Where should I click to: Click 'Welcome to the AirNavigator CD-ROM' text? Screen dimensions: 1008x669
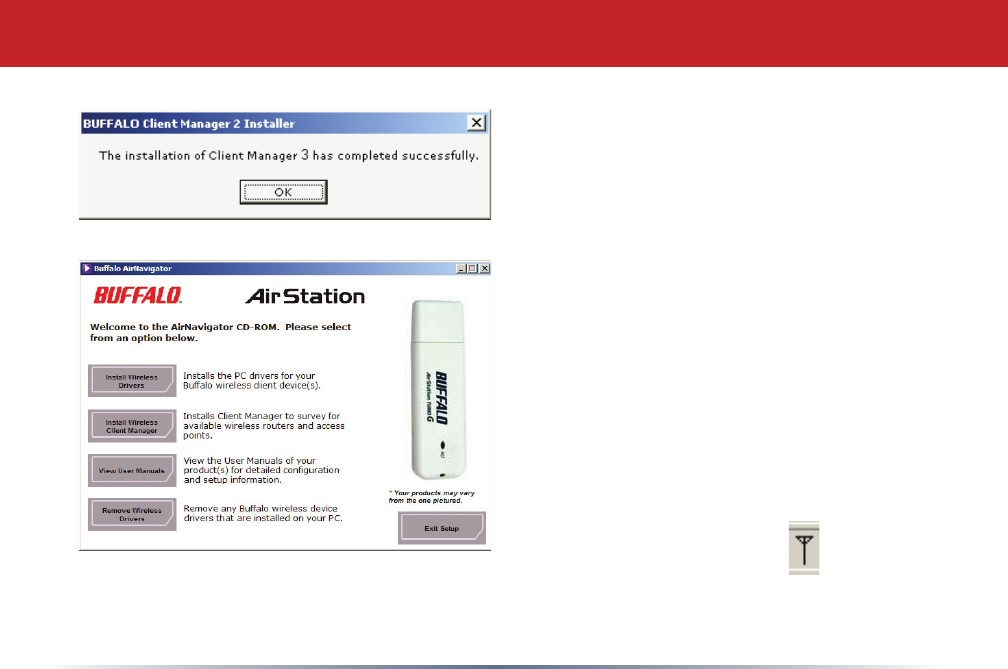point(220,332)
